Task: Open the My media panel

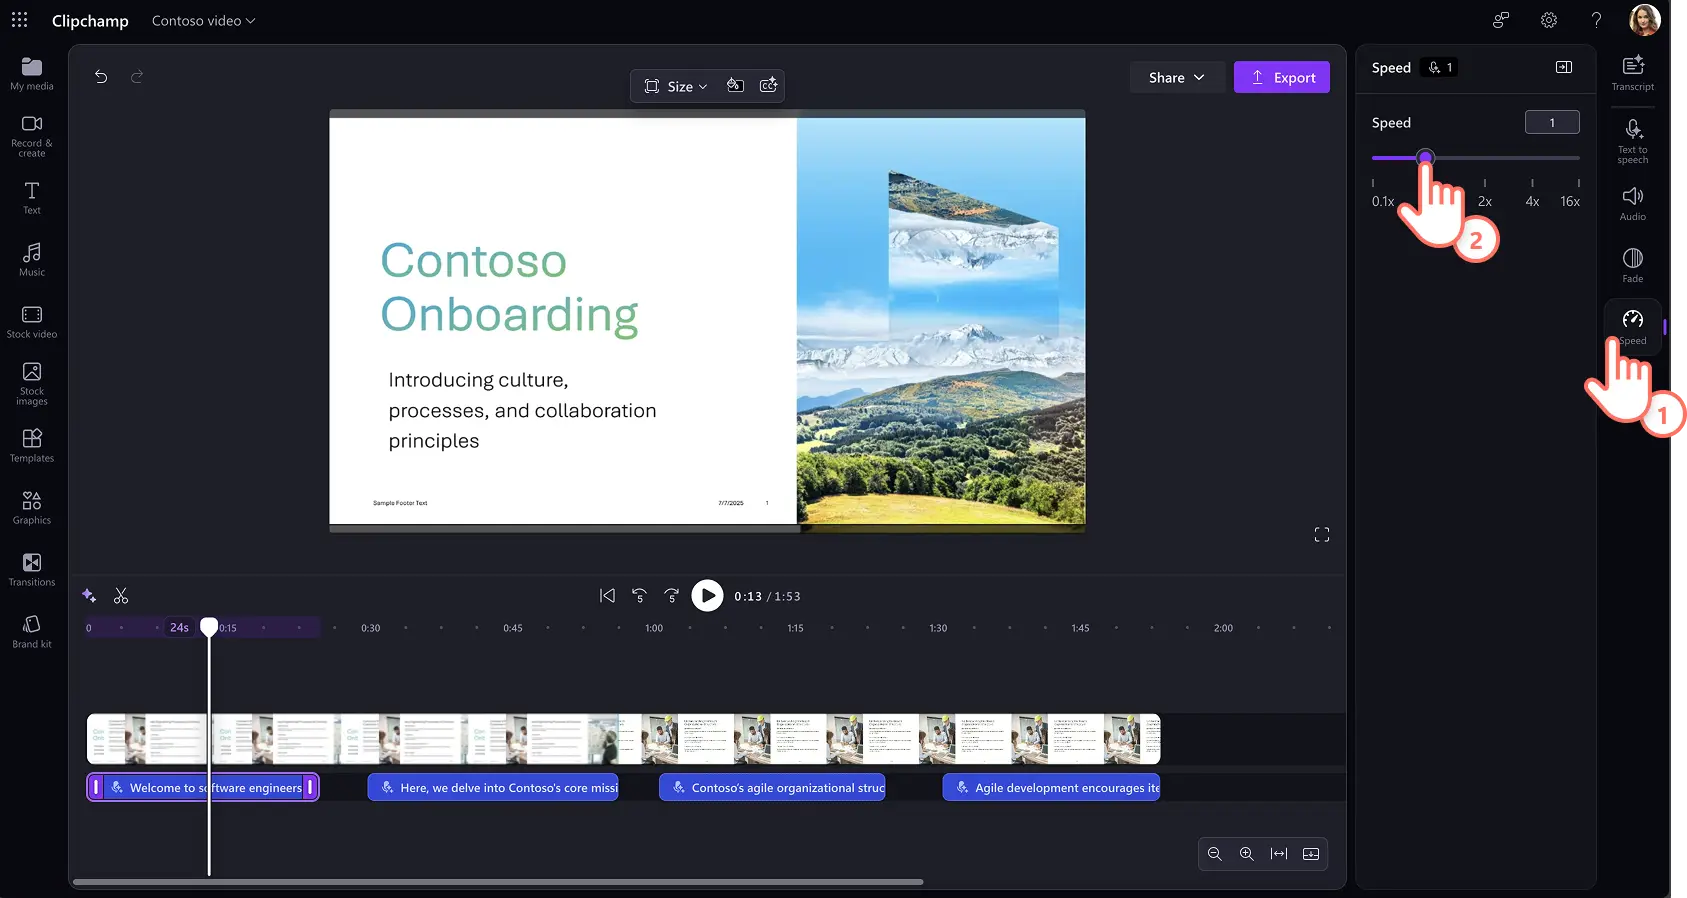Action: [x=32, y=74]
